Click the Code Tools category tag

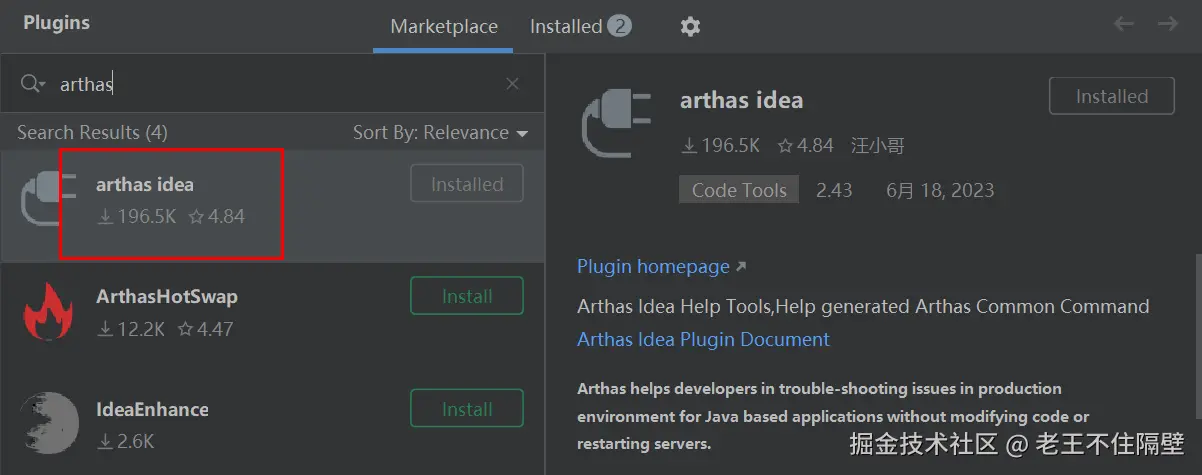pos(739,190)
